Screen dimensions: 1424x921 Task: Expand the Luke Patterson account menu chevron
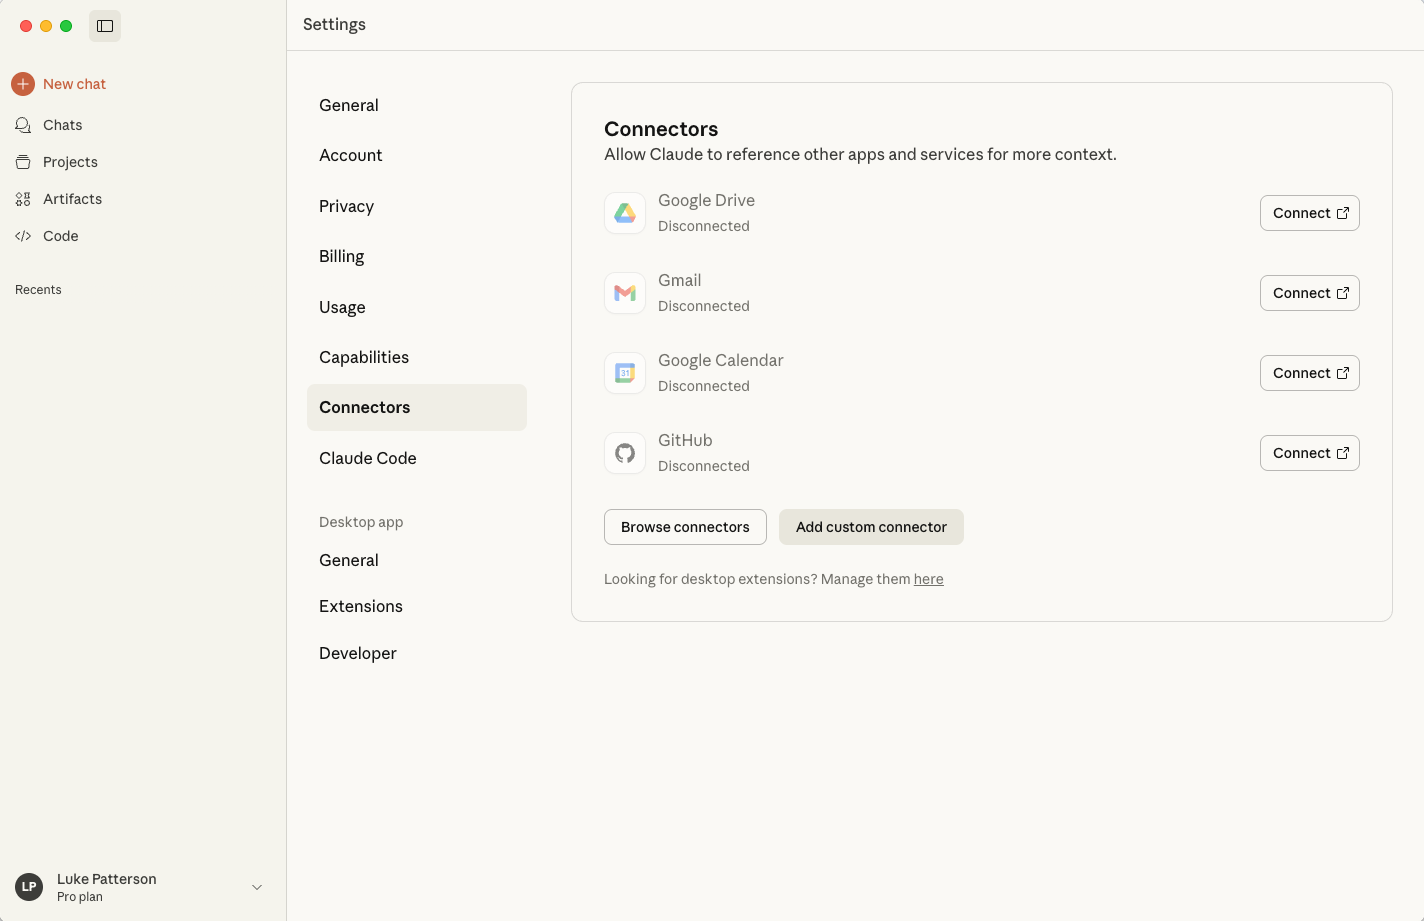coord(257,887)
